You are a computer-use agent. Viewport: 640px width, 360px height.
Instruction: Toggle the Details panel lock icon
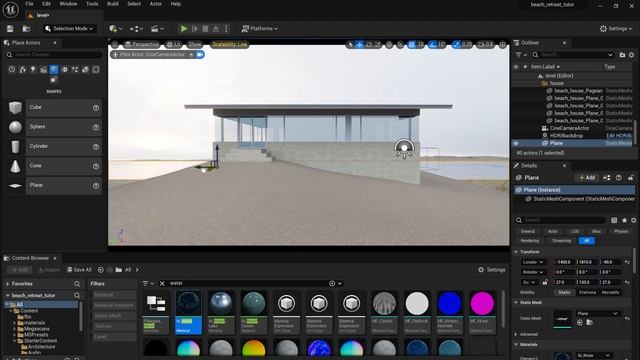point(631,178)
